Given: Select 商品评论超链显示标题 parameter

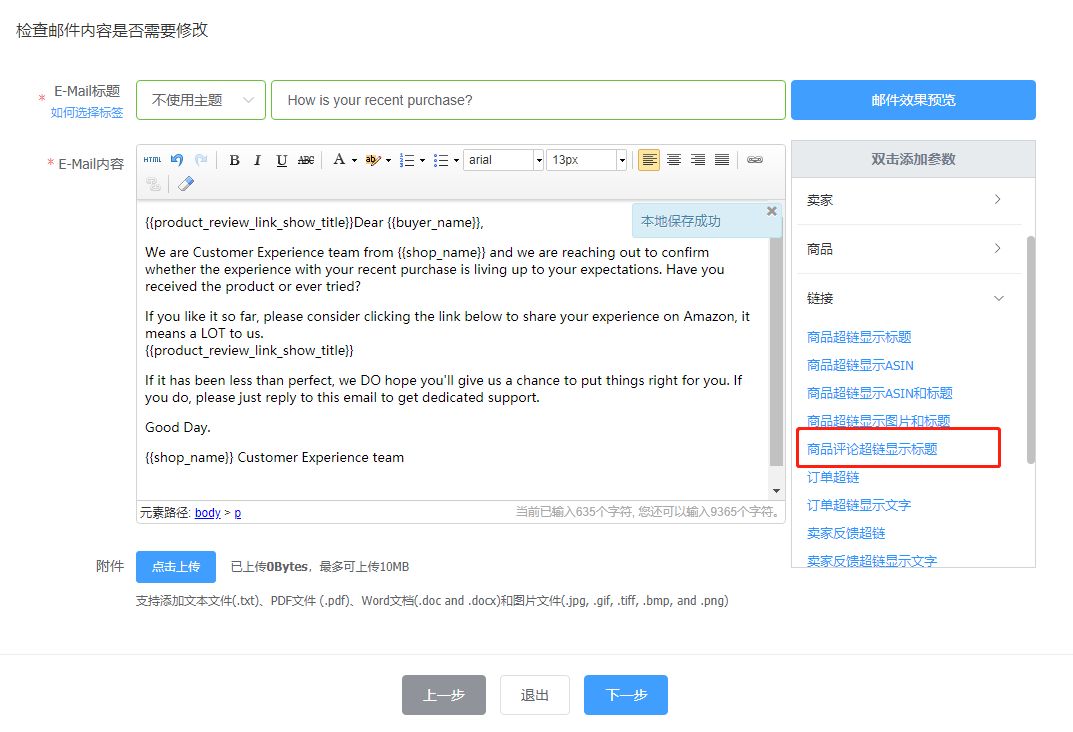Looking at the screenshot, I should point(872,449).
